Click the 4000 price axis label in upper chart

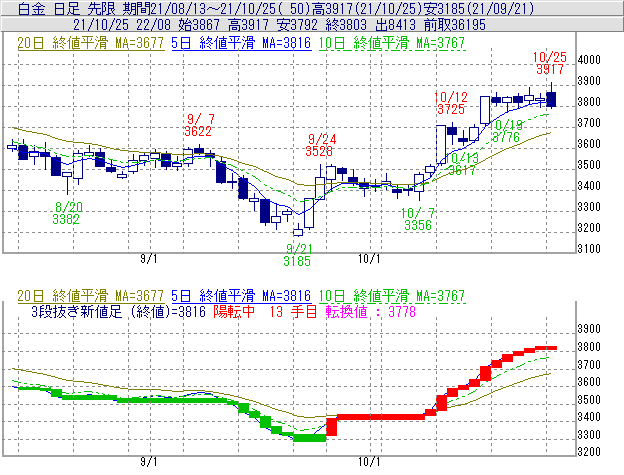point(589,60)
